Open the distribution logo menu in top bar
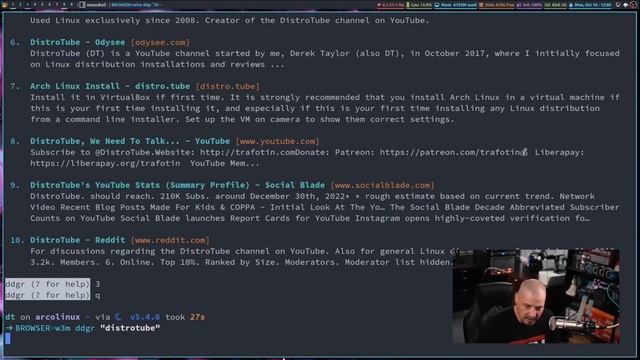The width and height of the screenshot is (640, 360). (4, 5)
